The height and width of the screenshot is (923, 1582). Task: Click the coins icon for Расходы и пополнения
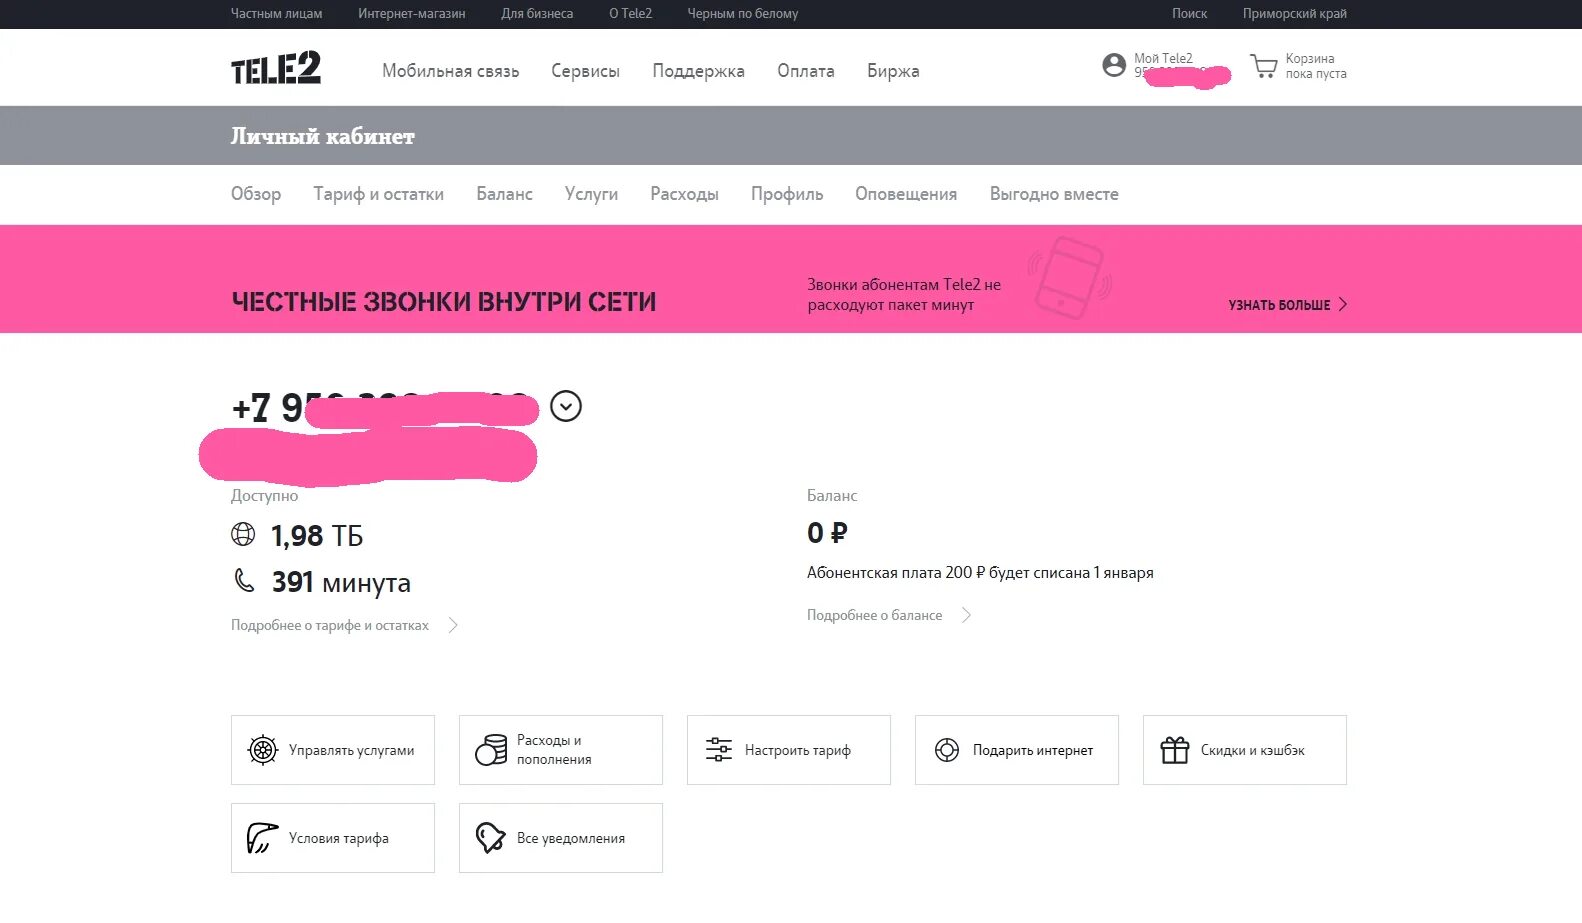(x=491, y=749)
